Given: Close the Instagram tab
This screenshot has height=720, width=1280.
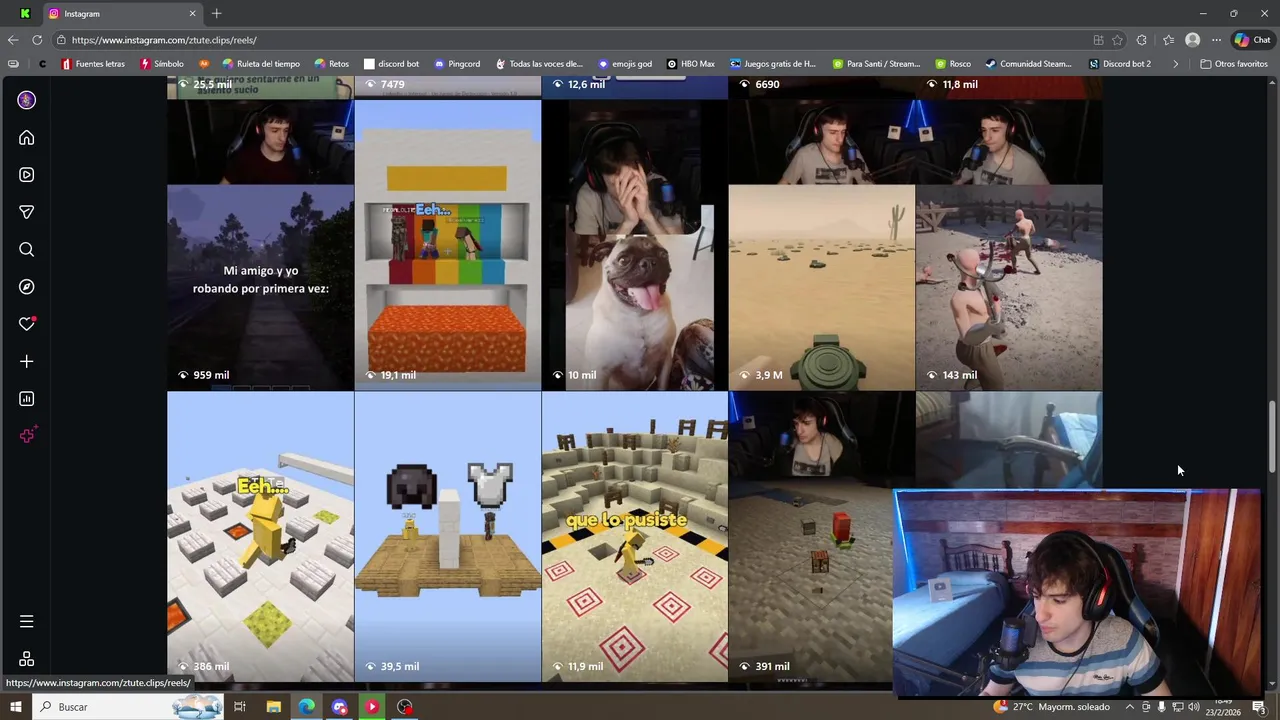Looking at the screenshot, I should [192, 13].
